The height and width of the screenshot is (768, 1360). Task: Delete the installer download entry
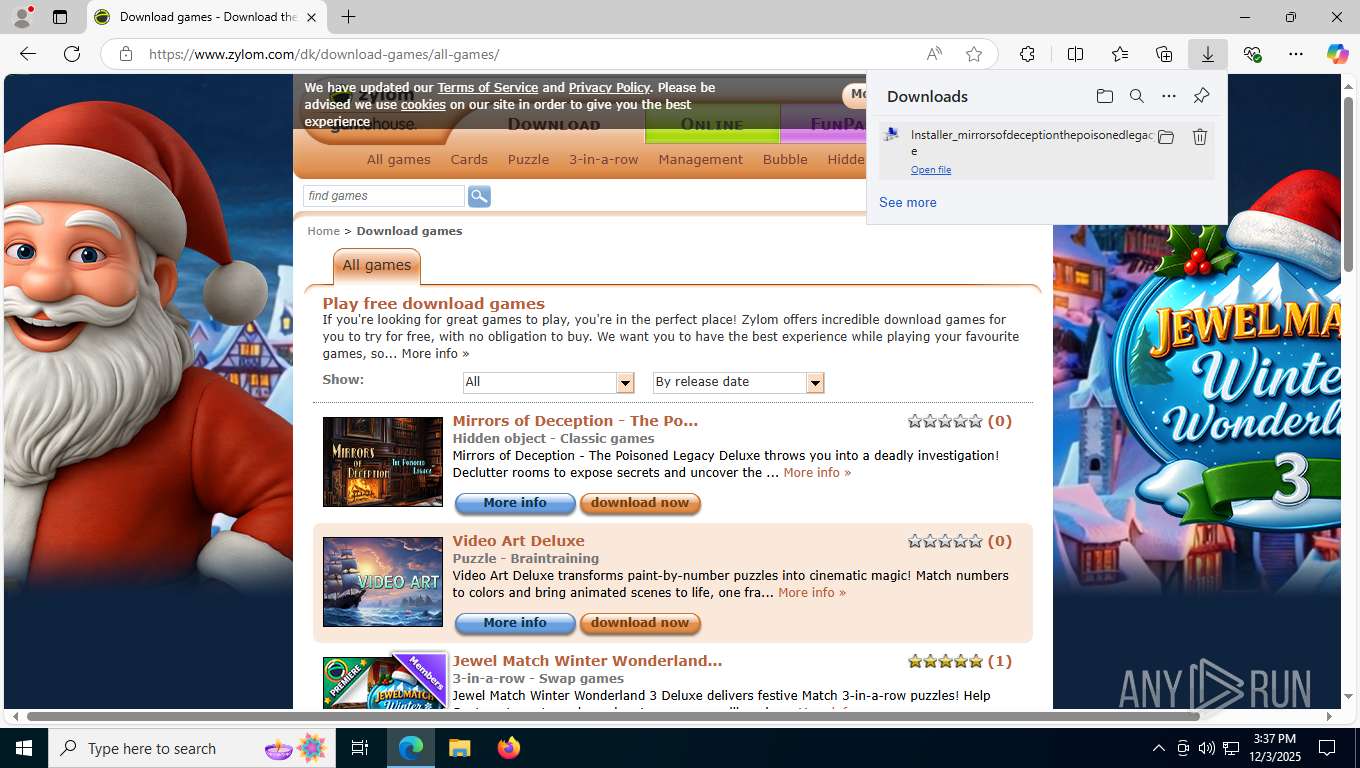coord(1200,137)
